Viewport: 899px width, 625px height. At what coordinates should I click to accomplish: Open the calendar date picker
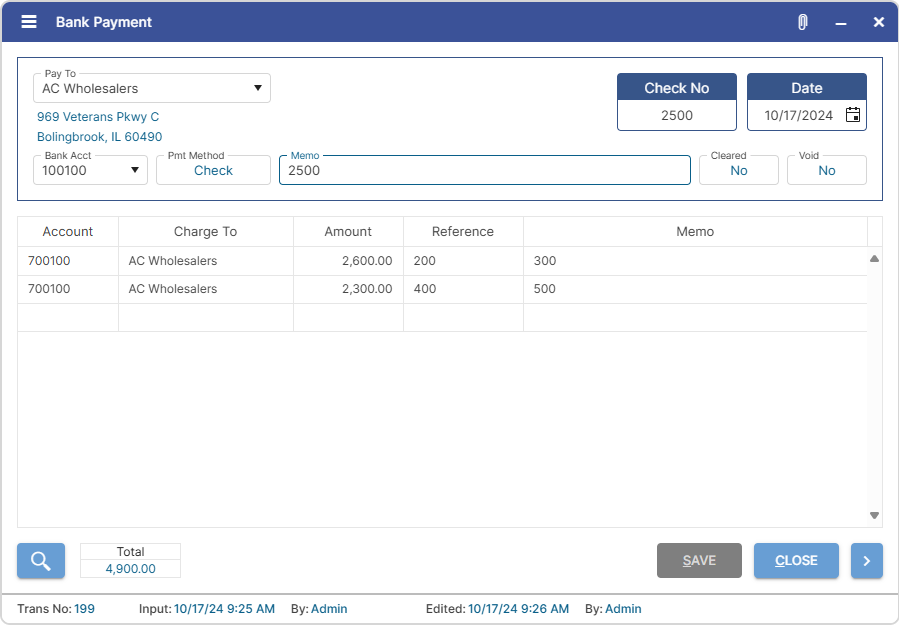tap(853, 115)
